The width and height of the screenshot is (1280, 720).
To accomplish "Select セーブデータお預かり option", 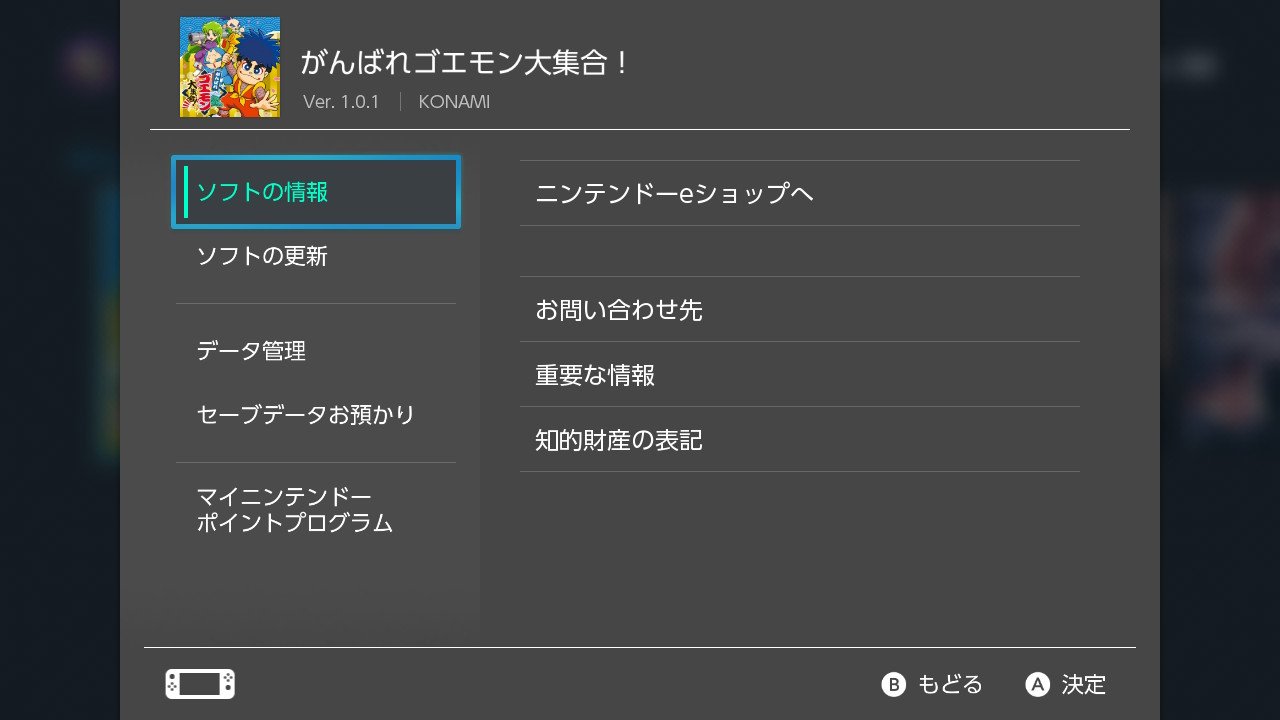I will coord(316,414).
